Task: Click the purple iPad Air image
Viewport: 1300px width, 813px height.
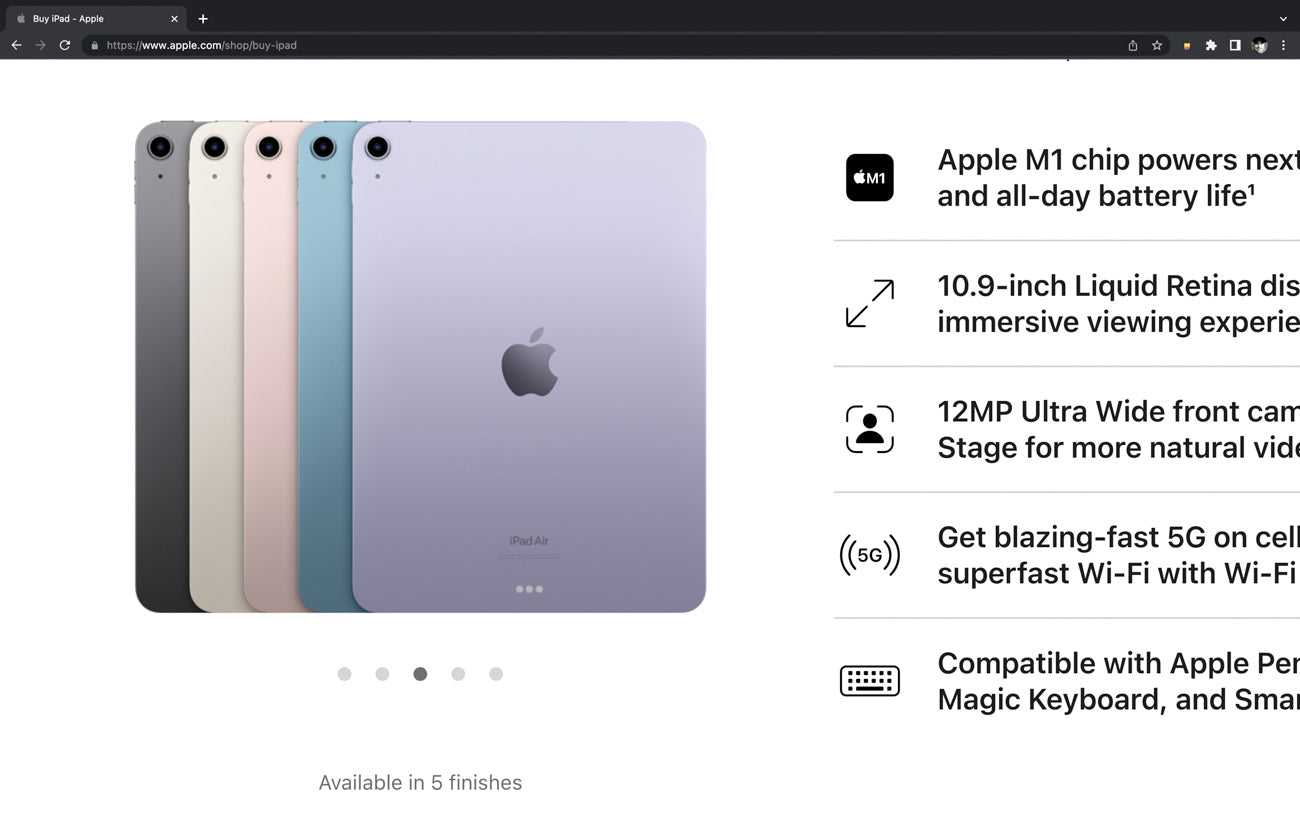Action: pyautogui.click(x=529, y=367)
